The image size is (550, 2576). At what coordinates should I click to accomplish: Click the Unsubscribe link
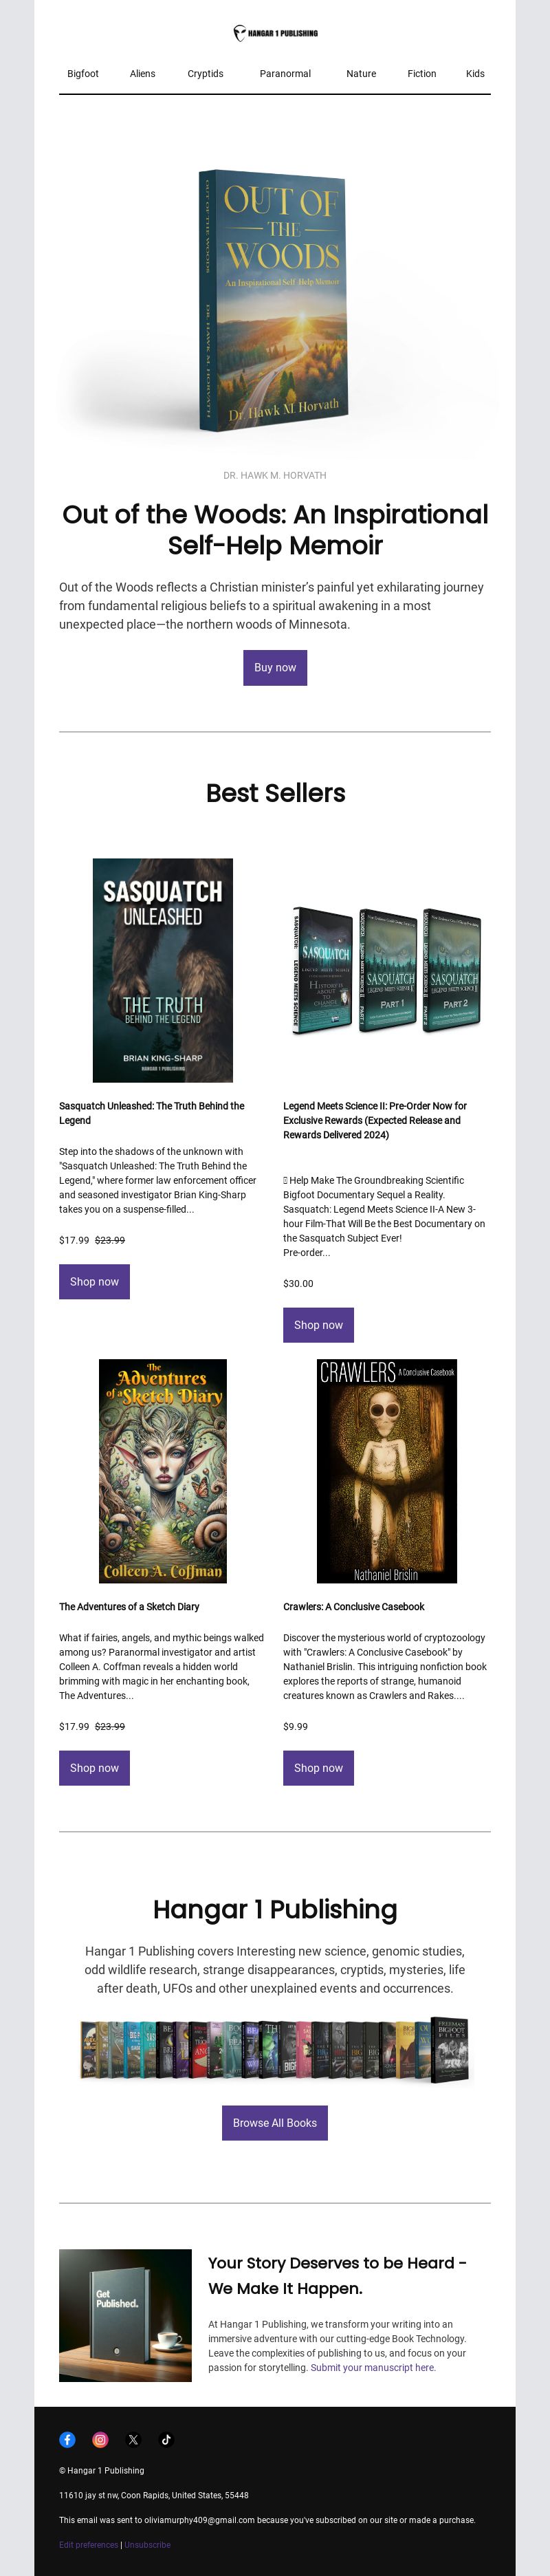click(x=147, y=2545)
